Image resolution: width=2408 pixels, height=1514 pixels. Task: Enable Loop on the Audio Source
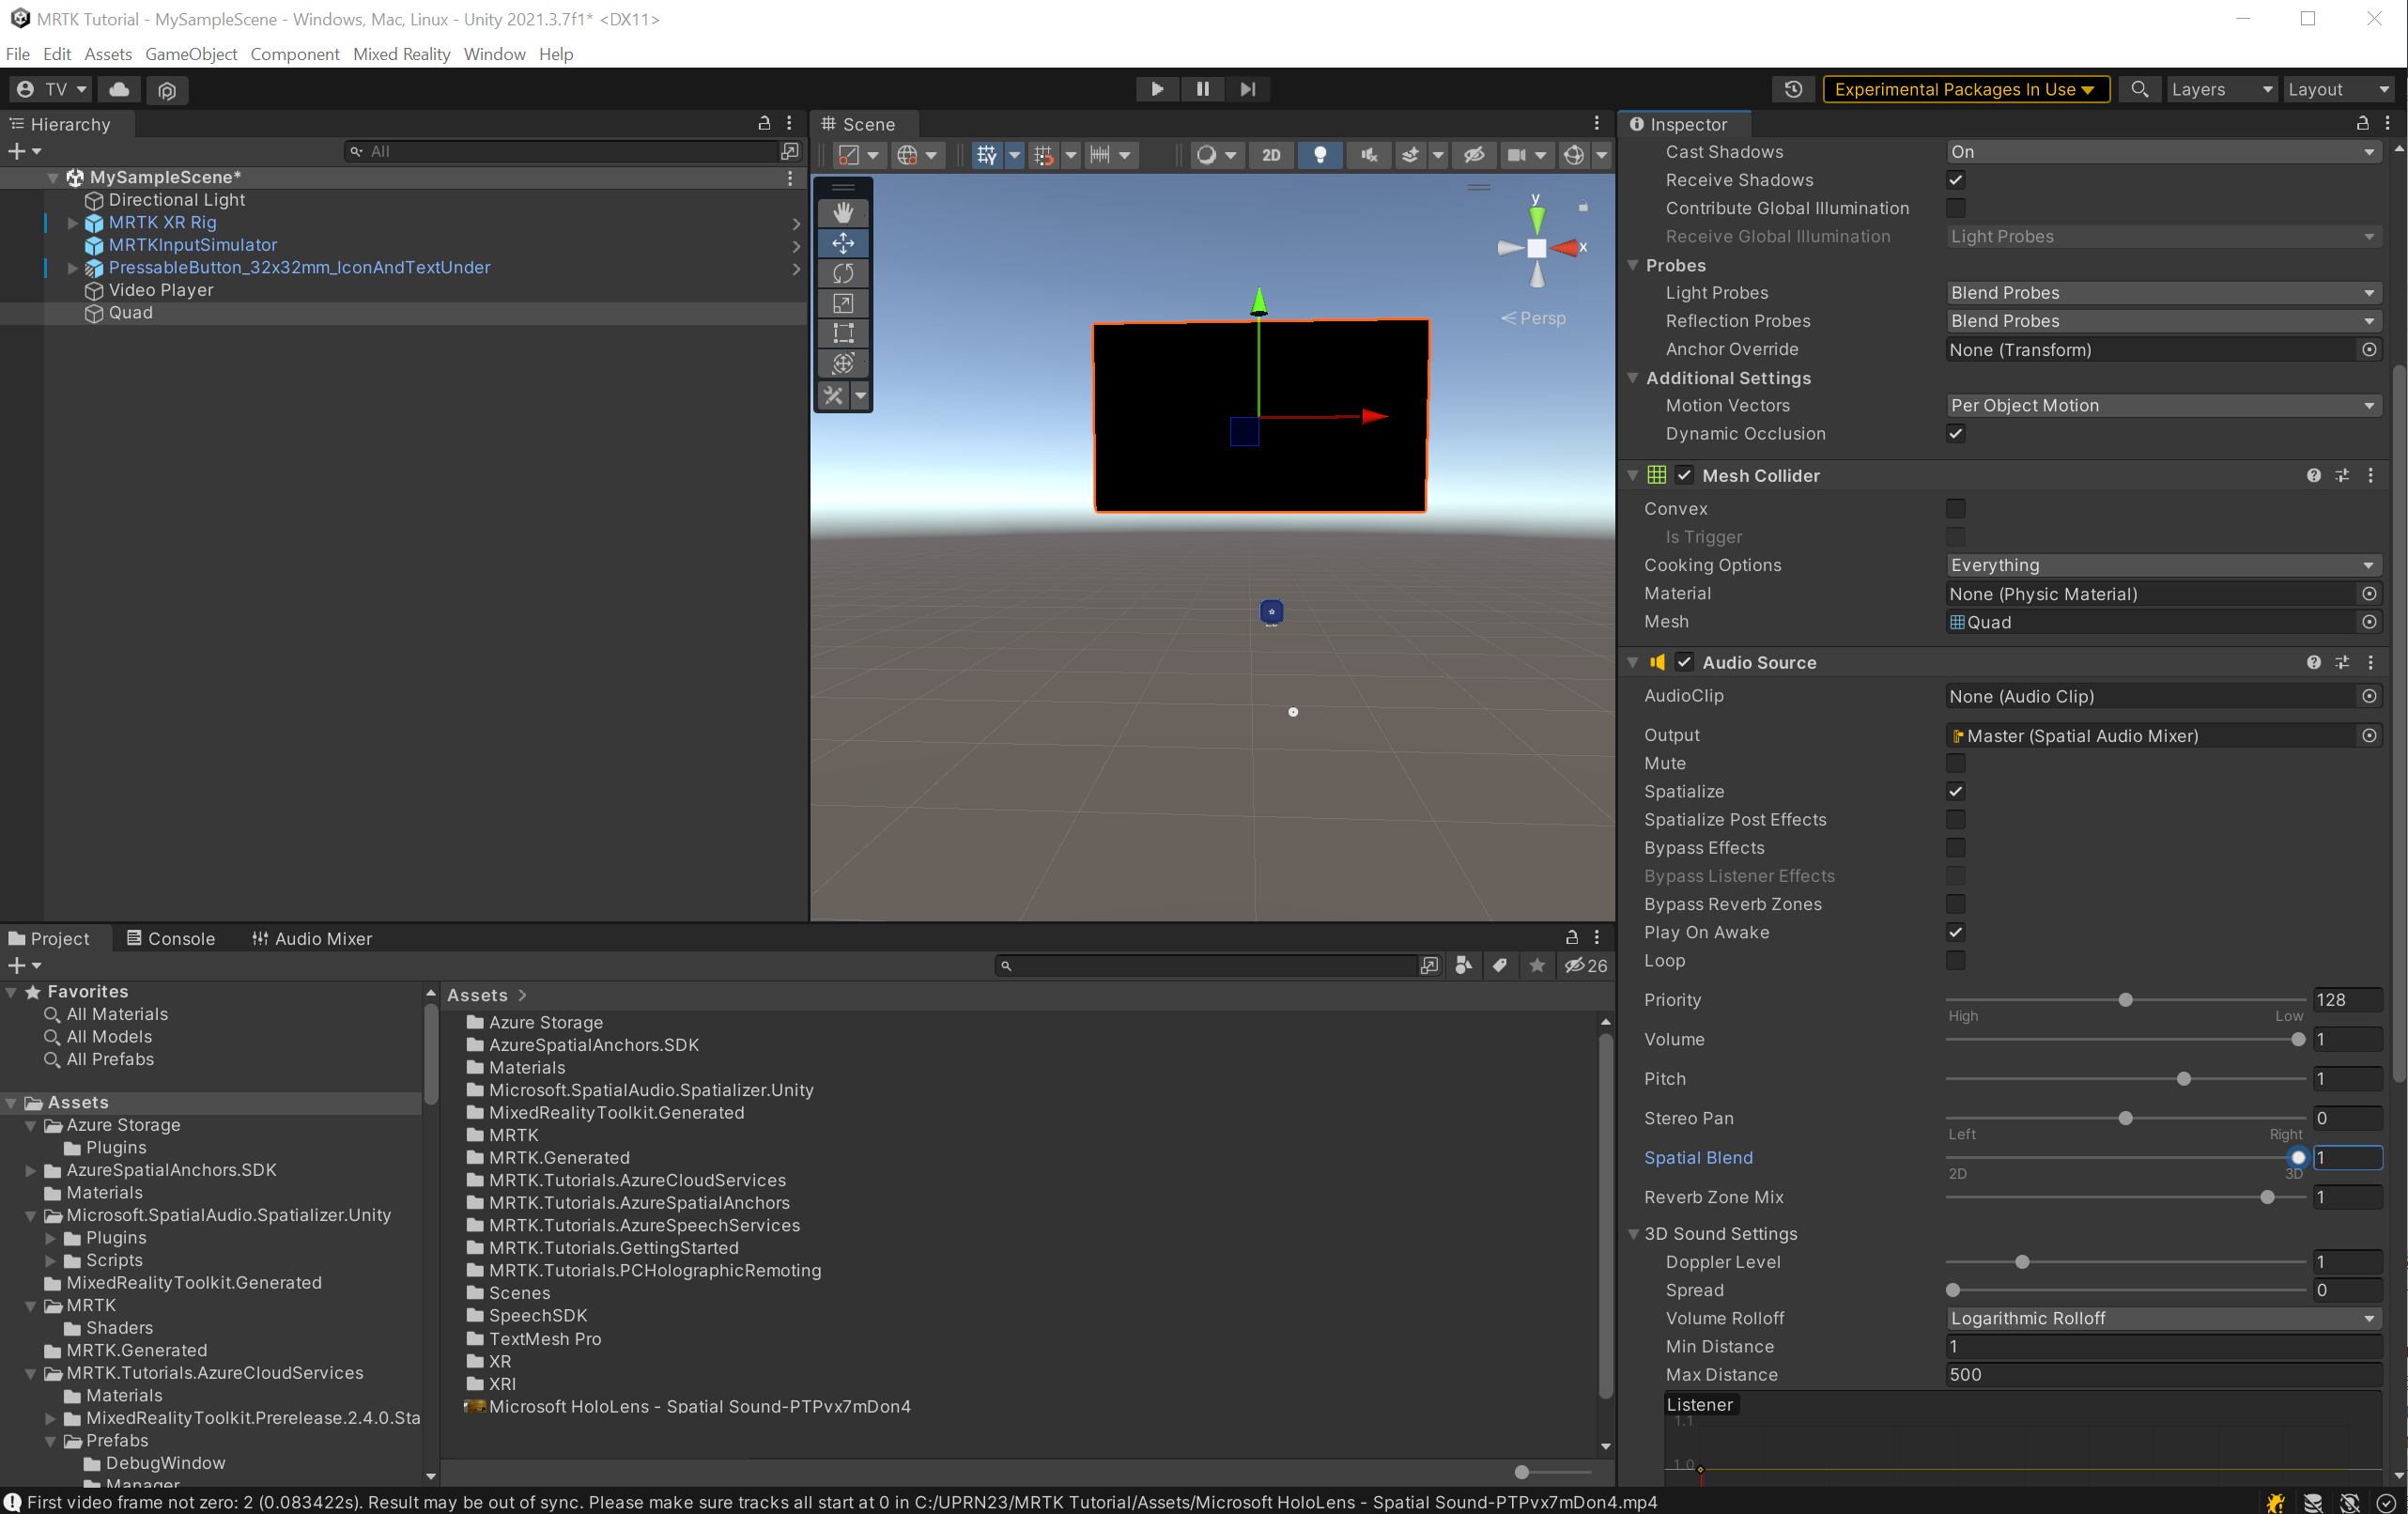(x=1957, y=960)
